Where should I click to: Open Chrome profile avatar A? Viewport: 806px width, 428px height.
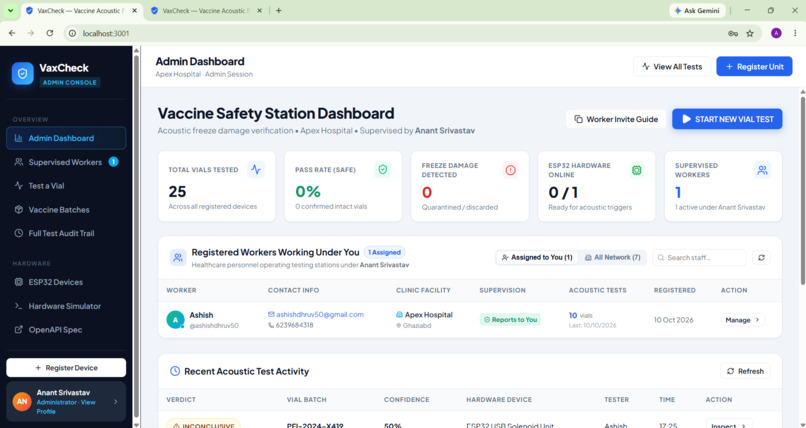coord(776,33)
